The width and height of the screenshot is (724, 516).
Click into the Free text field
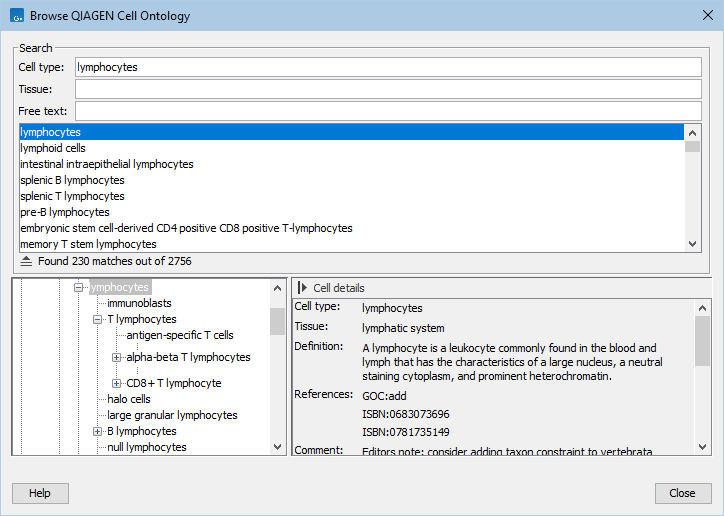(x=388, y=111)
